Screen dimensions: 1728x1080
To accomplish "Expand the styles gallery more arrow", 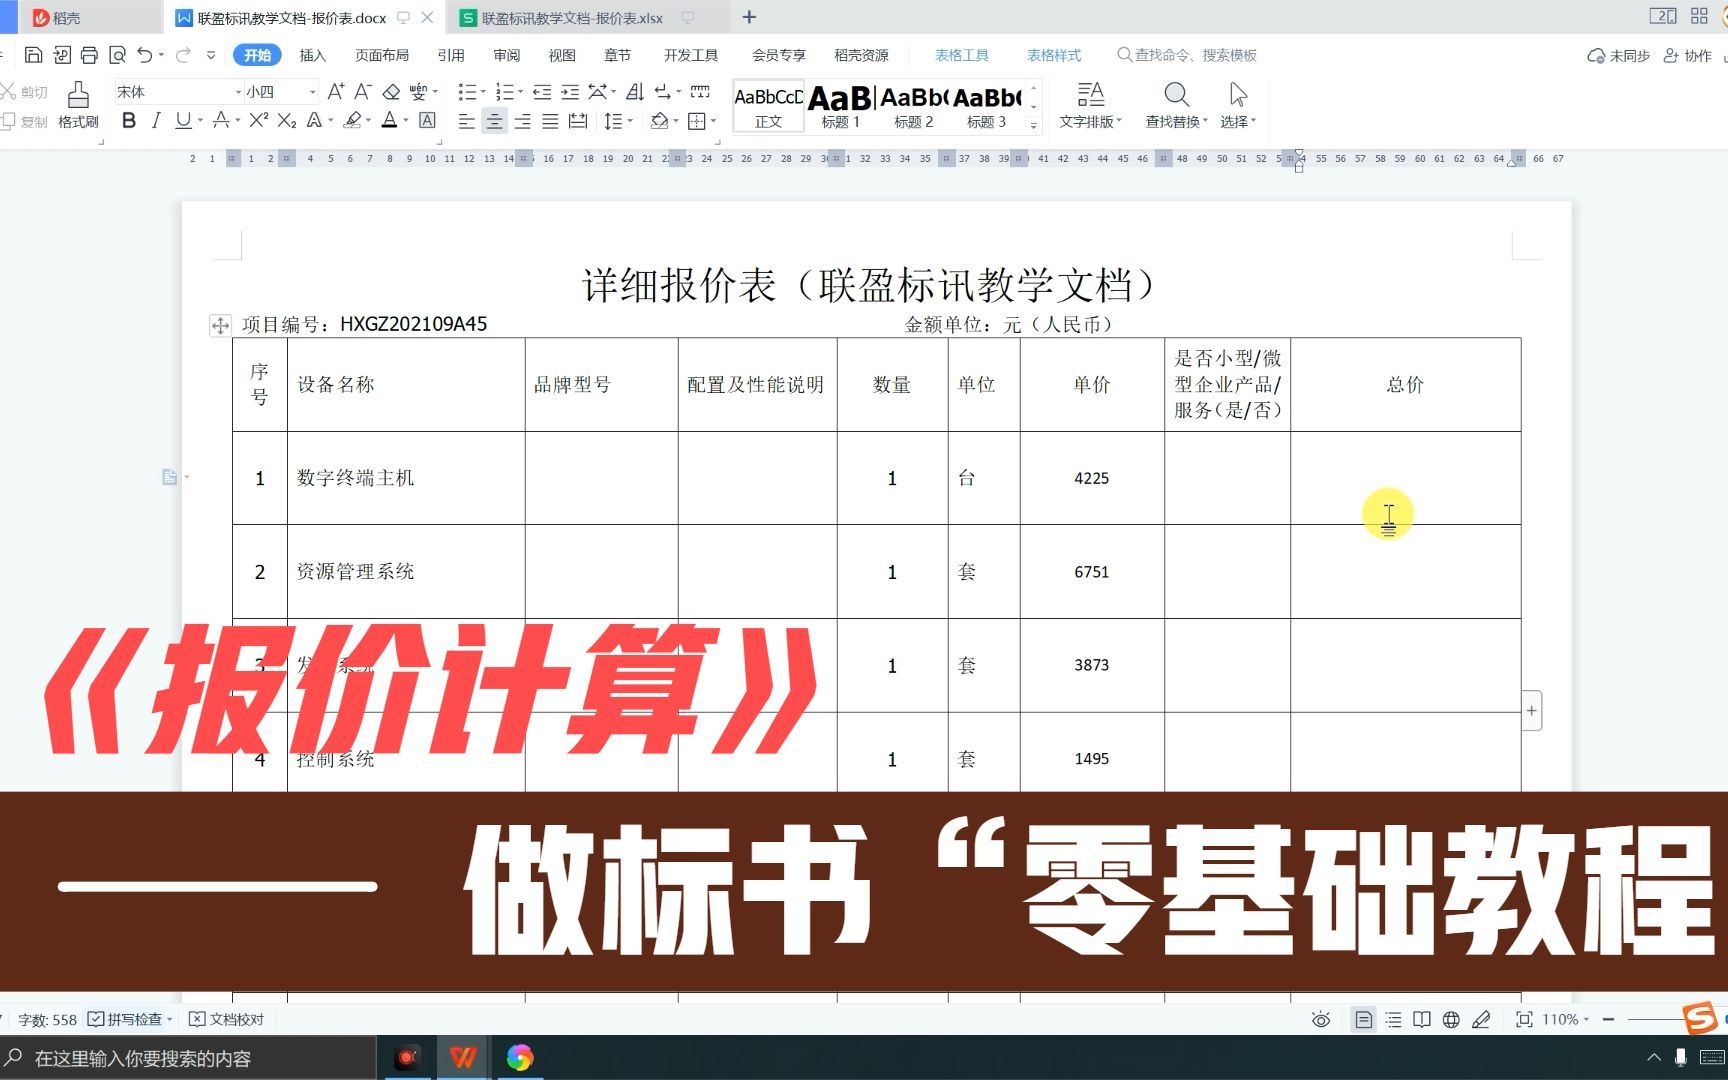I will tap(1034, 125).
